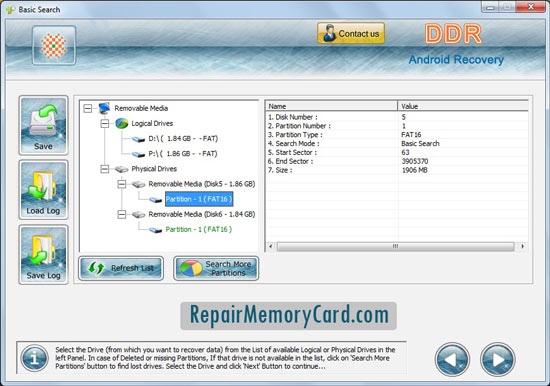Click the Basic Search title bar icon
Viewport: 550px width, 386px height.
point(11,9)
